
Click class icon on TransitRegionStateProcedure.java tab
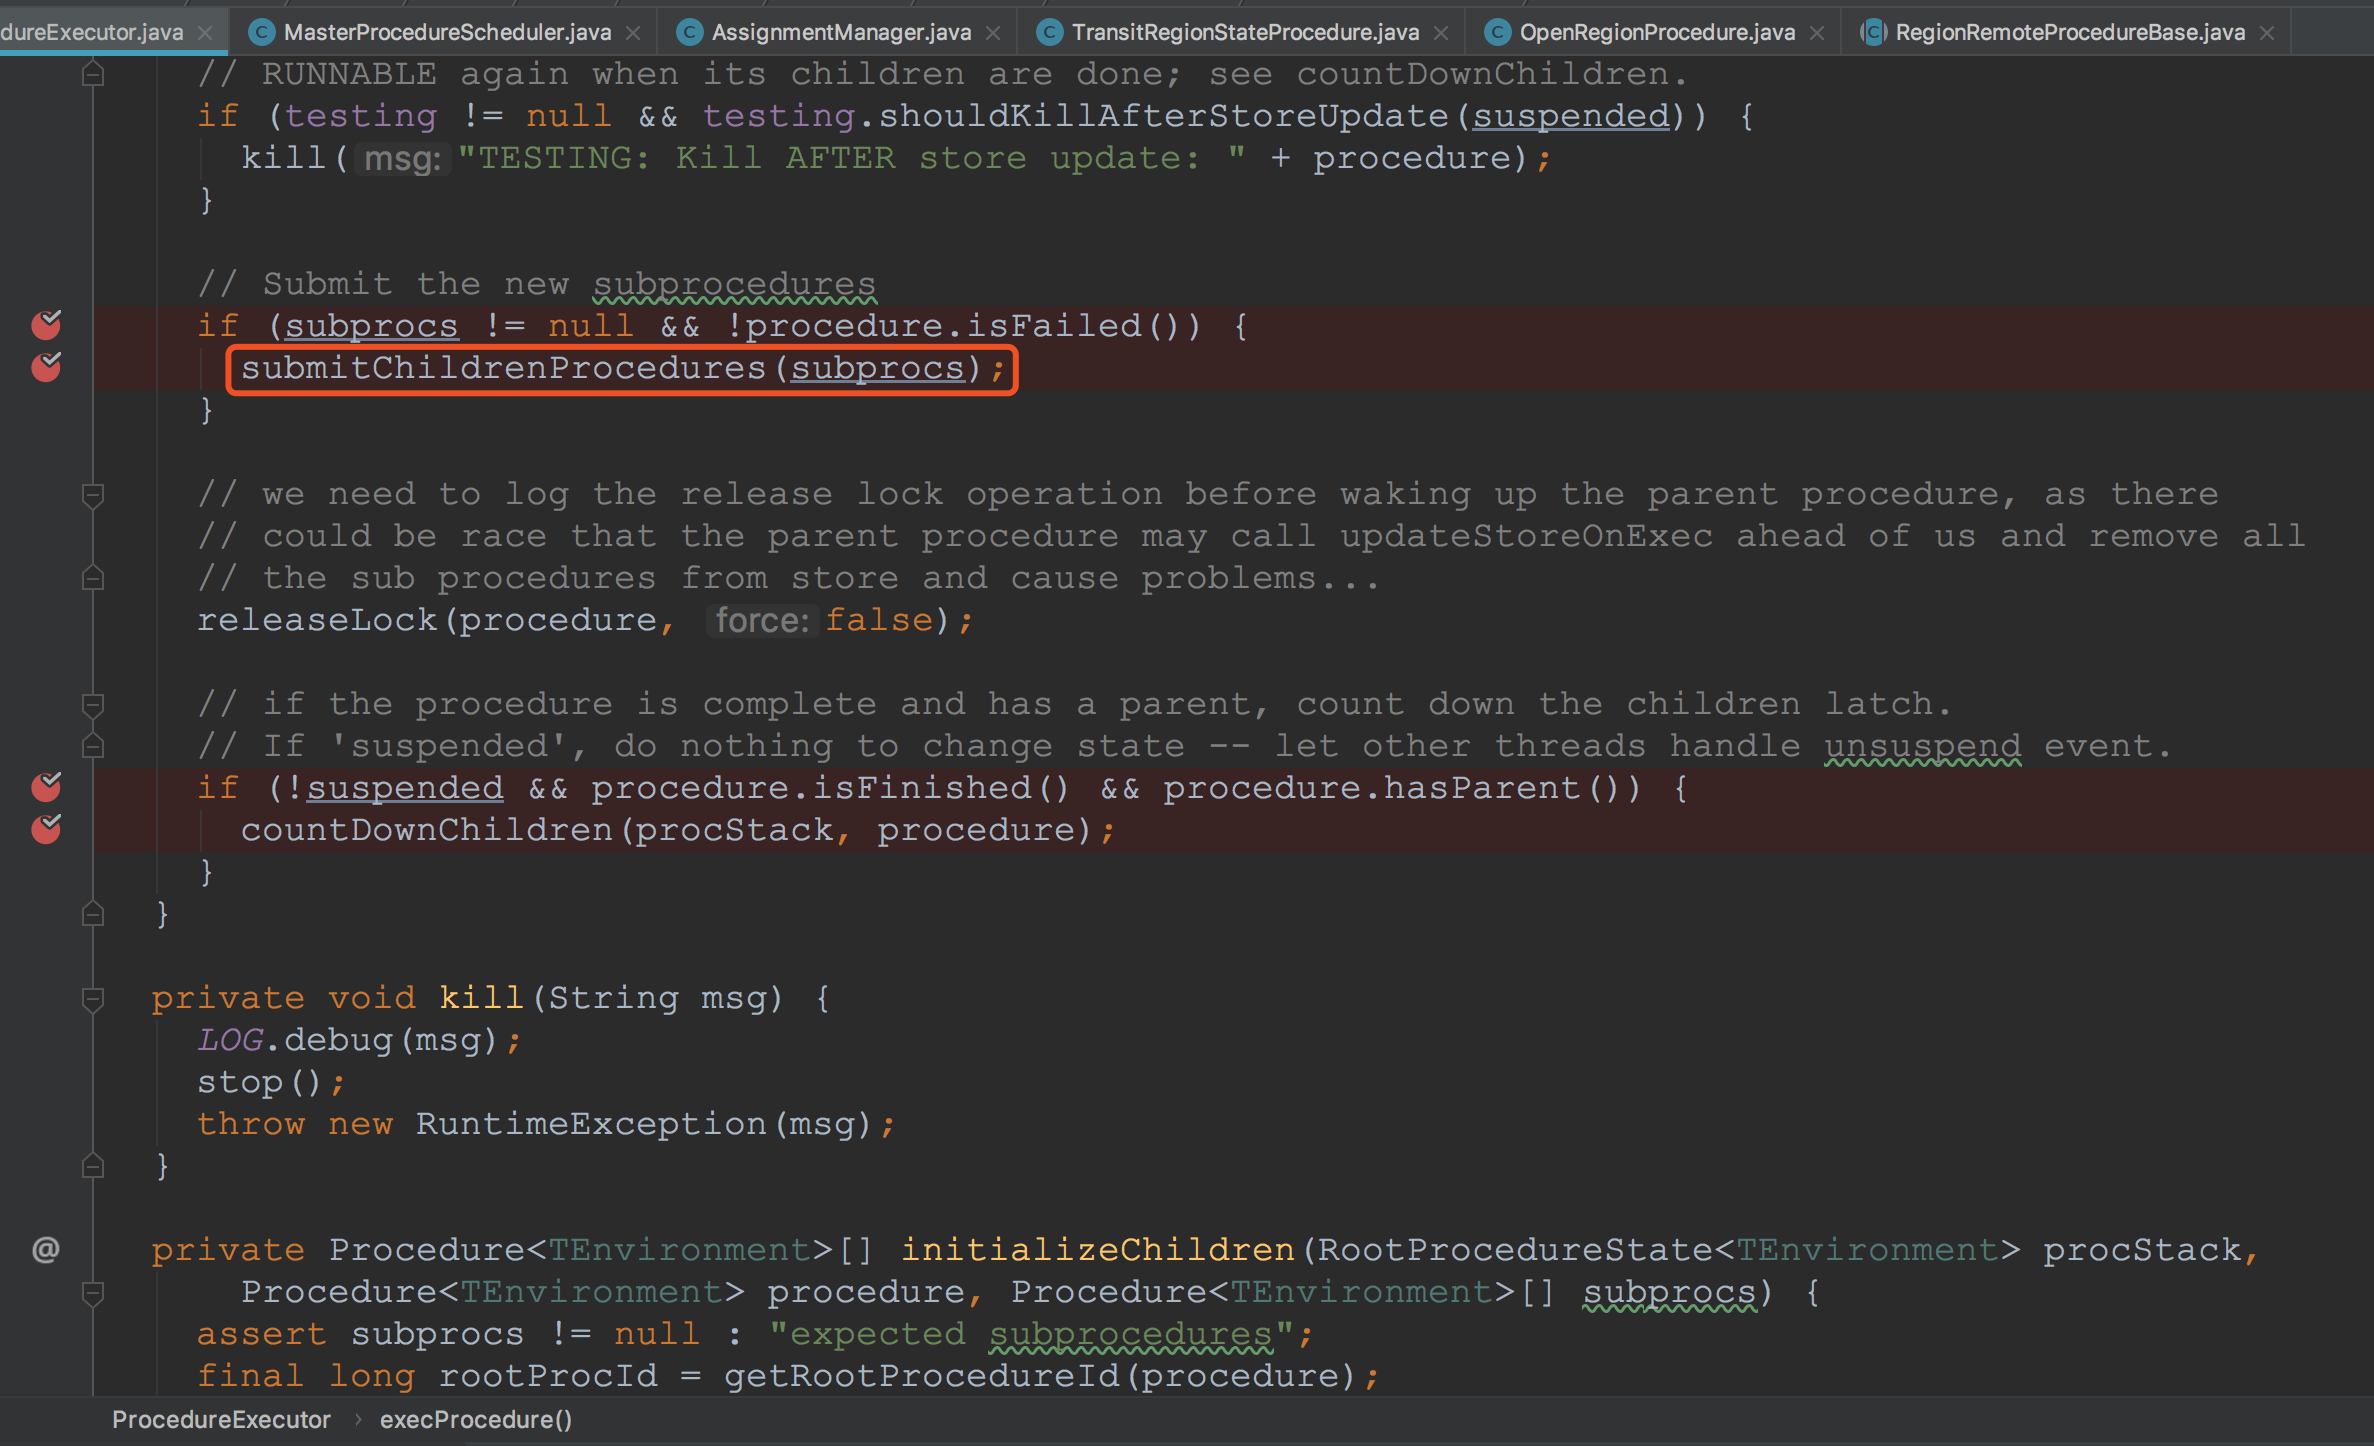click(x=1049, y=32)
